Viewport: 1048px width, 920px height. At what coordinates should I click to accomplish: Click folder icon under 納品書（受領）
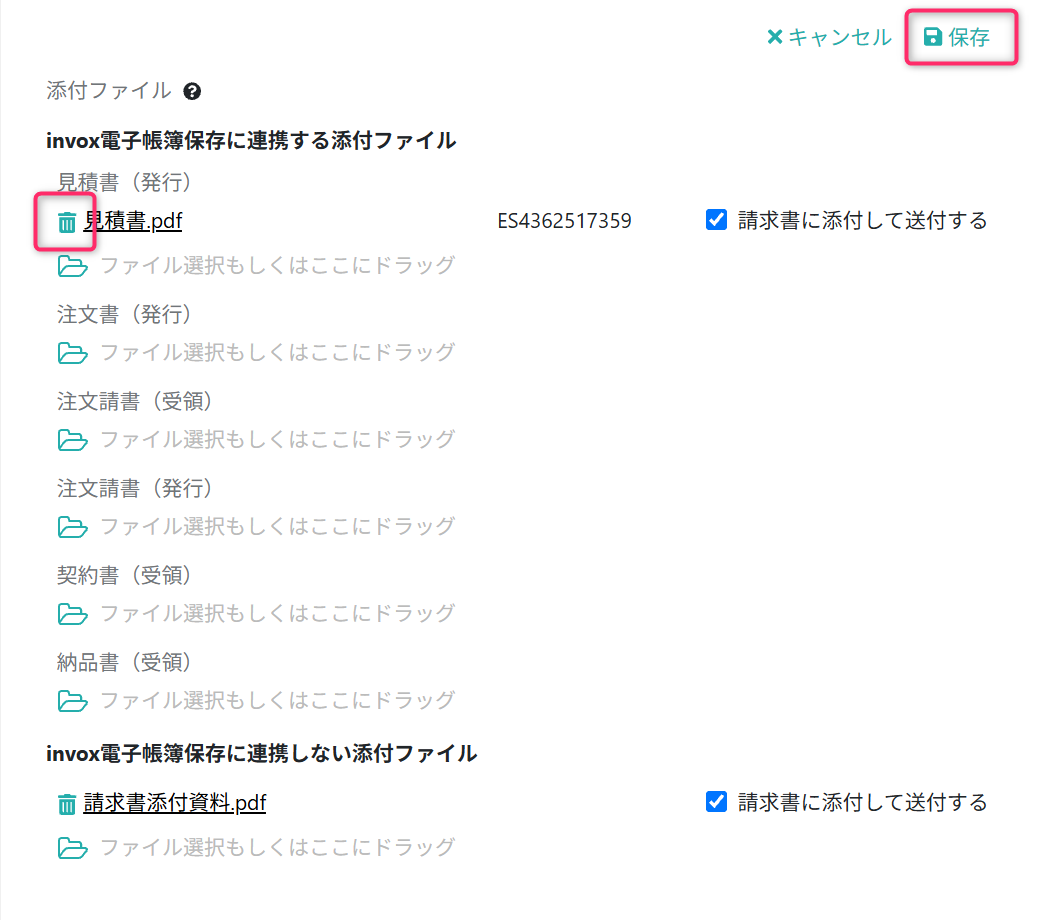click(72, 700)
